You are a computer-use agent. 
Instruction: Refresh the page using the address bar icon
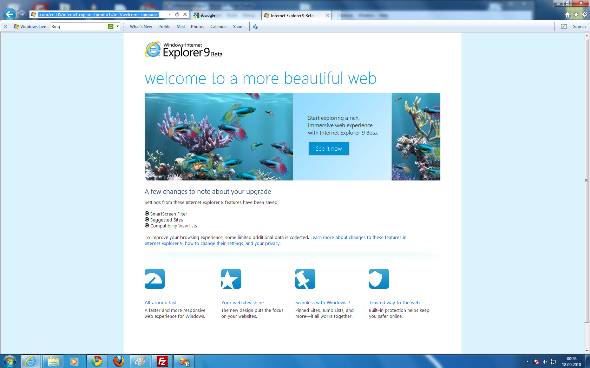(x=177, y=14)
